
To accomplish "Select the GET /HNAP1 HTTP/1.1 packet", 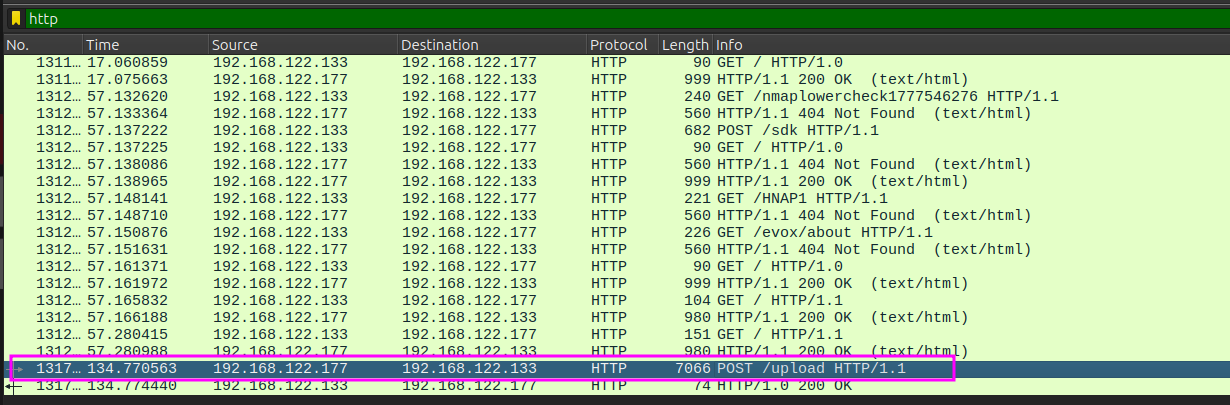I will pos(615,198).
